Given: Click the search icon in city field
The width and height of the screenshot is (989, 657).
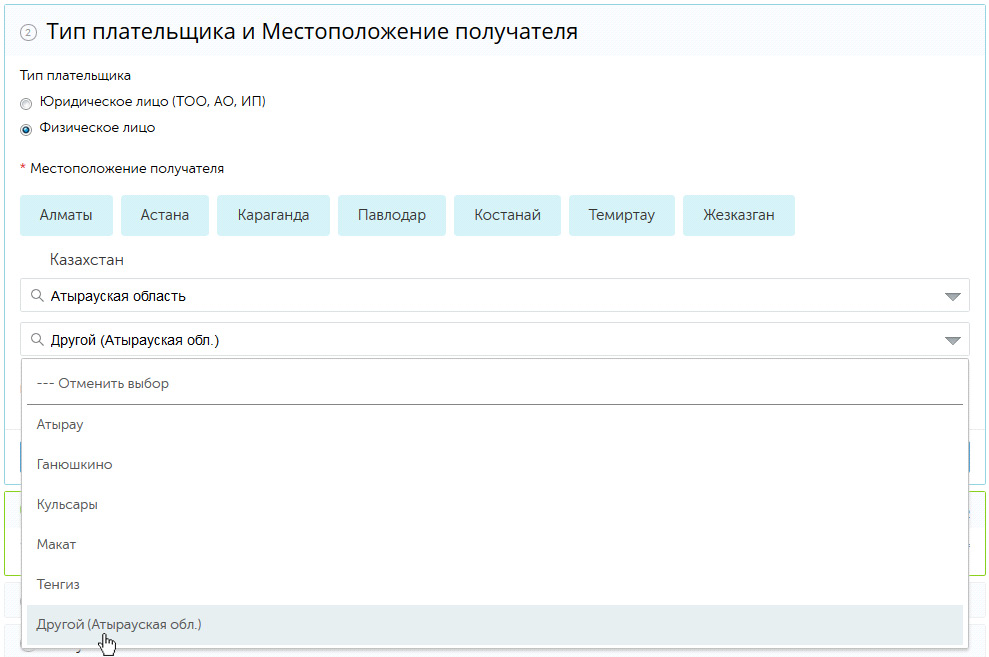Looking at the screenshot, I should click(x=37, y=340).
